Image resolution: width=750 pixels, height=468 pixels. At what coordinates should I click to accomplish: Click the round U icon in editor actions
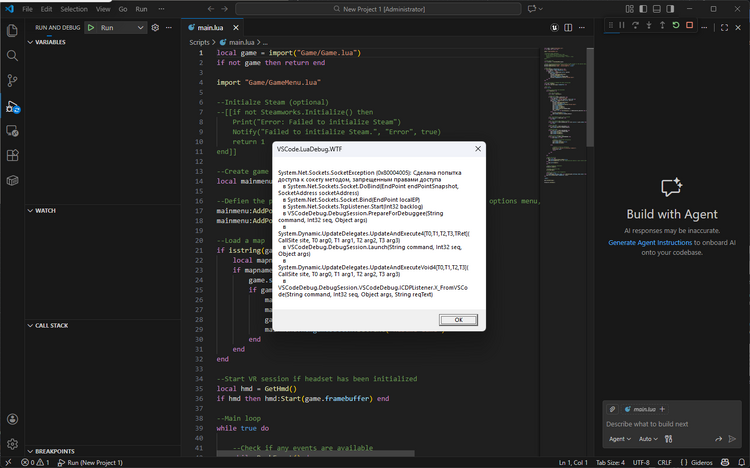[554, 28]
